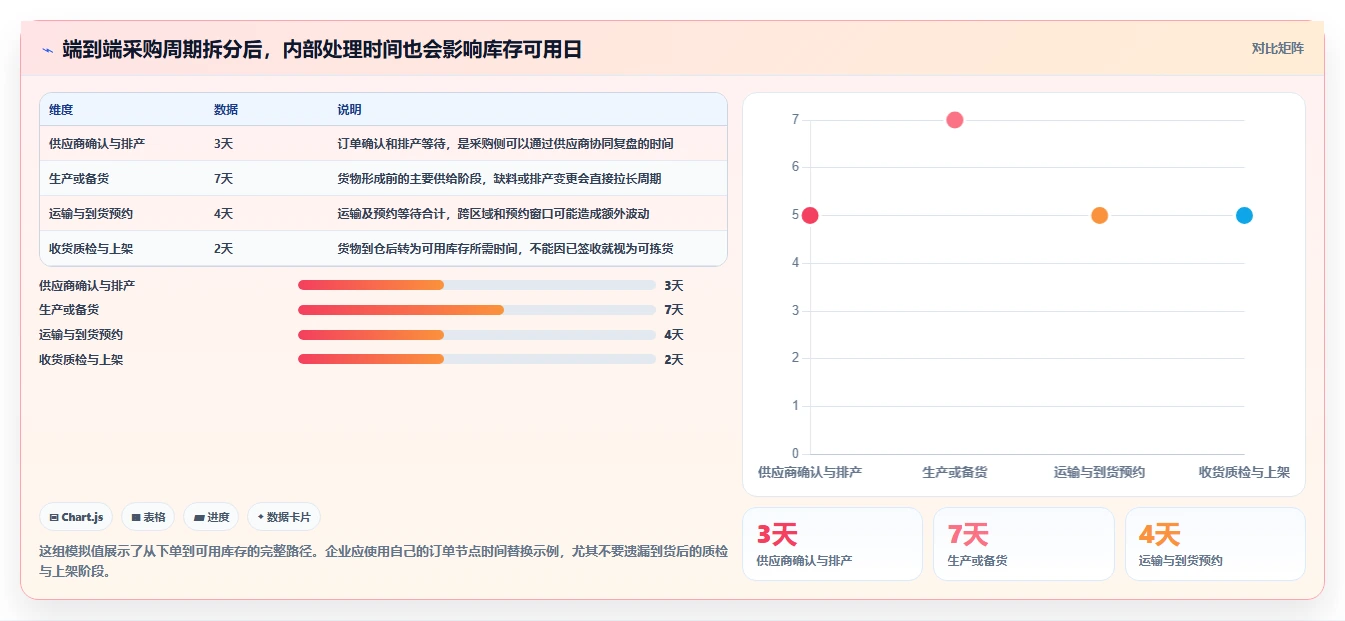Image resolution: width=1345 pixels, height=621 pixels.
Task: Open the 4天 data card
Action: click(1215, 544)
